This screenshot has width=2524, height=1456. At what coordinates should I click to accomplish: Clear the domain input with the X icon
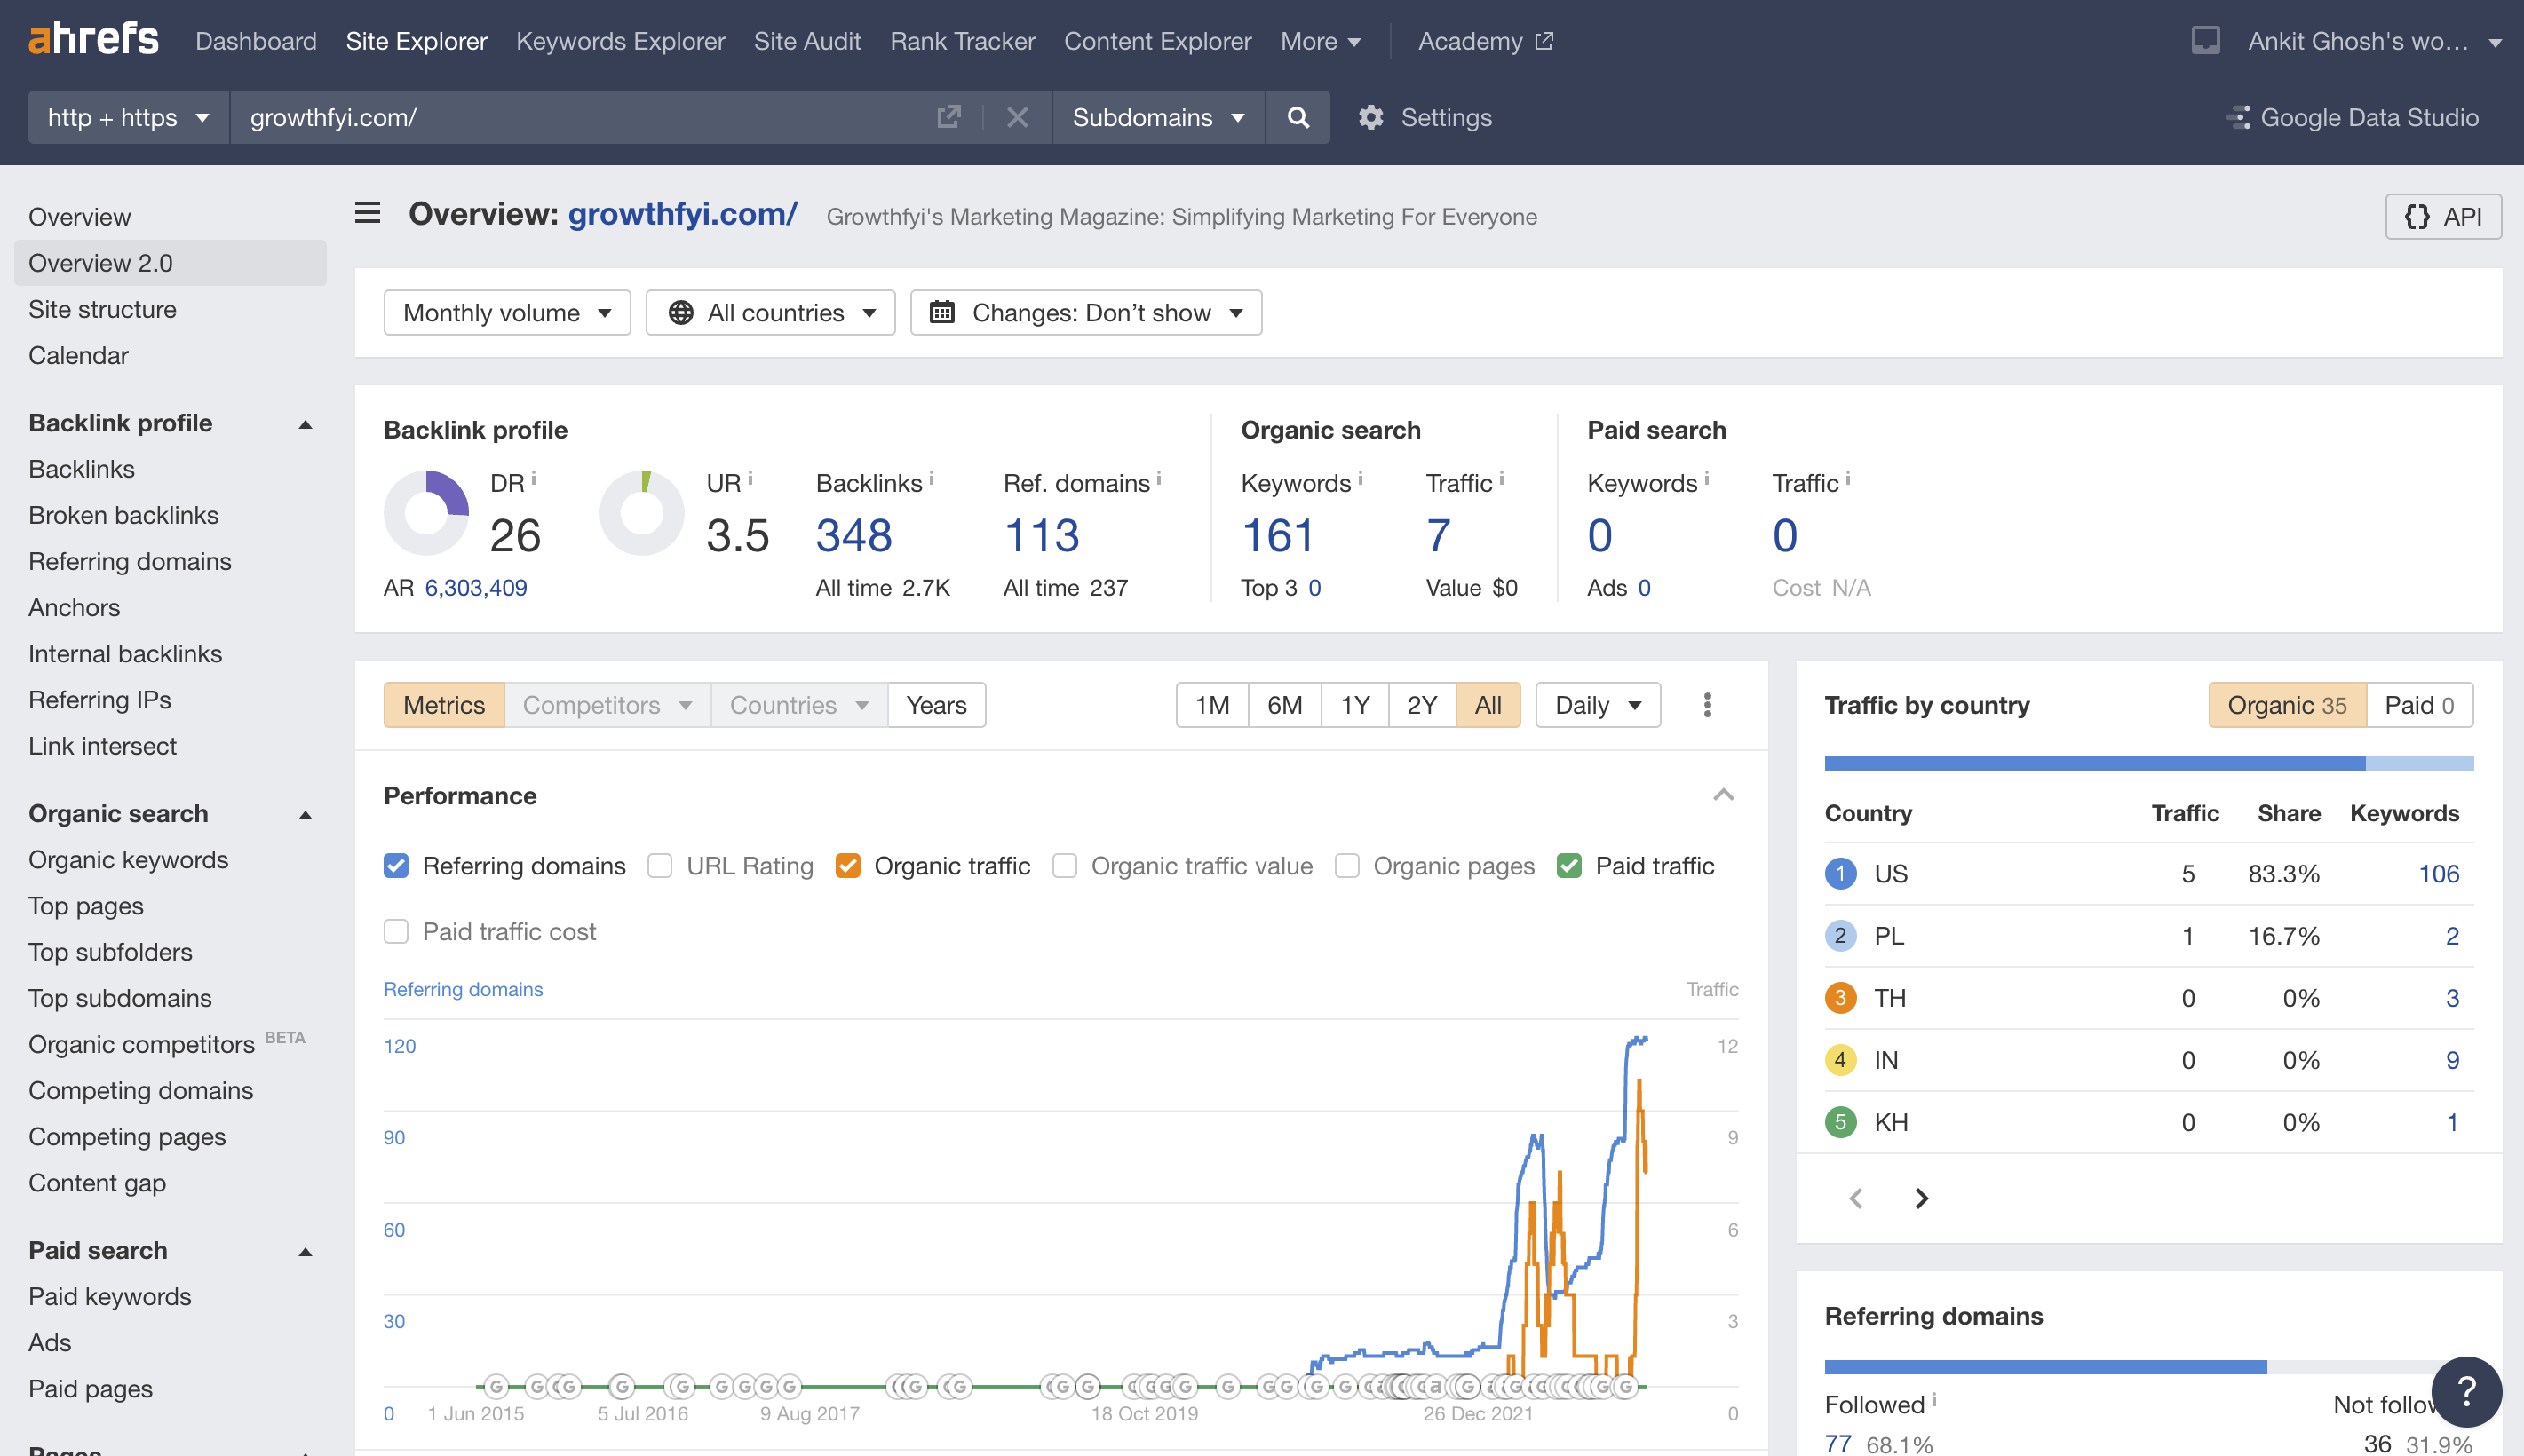click(x=1017, y=117)
